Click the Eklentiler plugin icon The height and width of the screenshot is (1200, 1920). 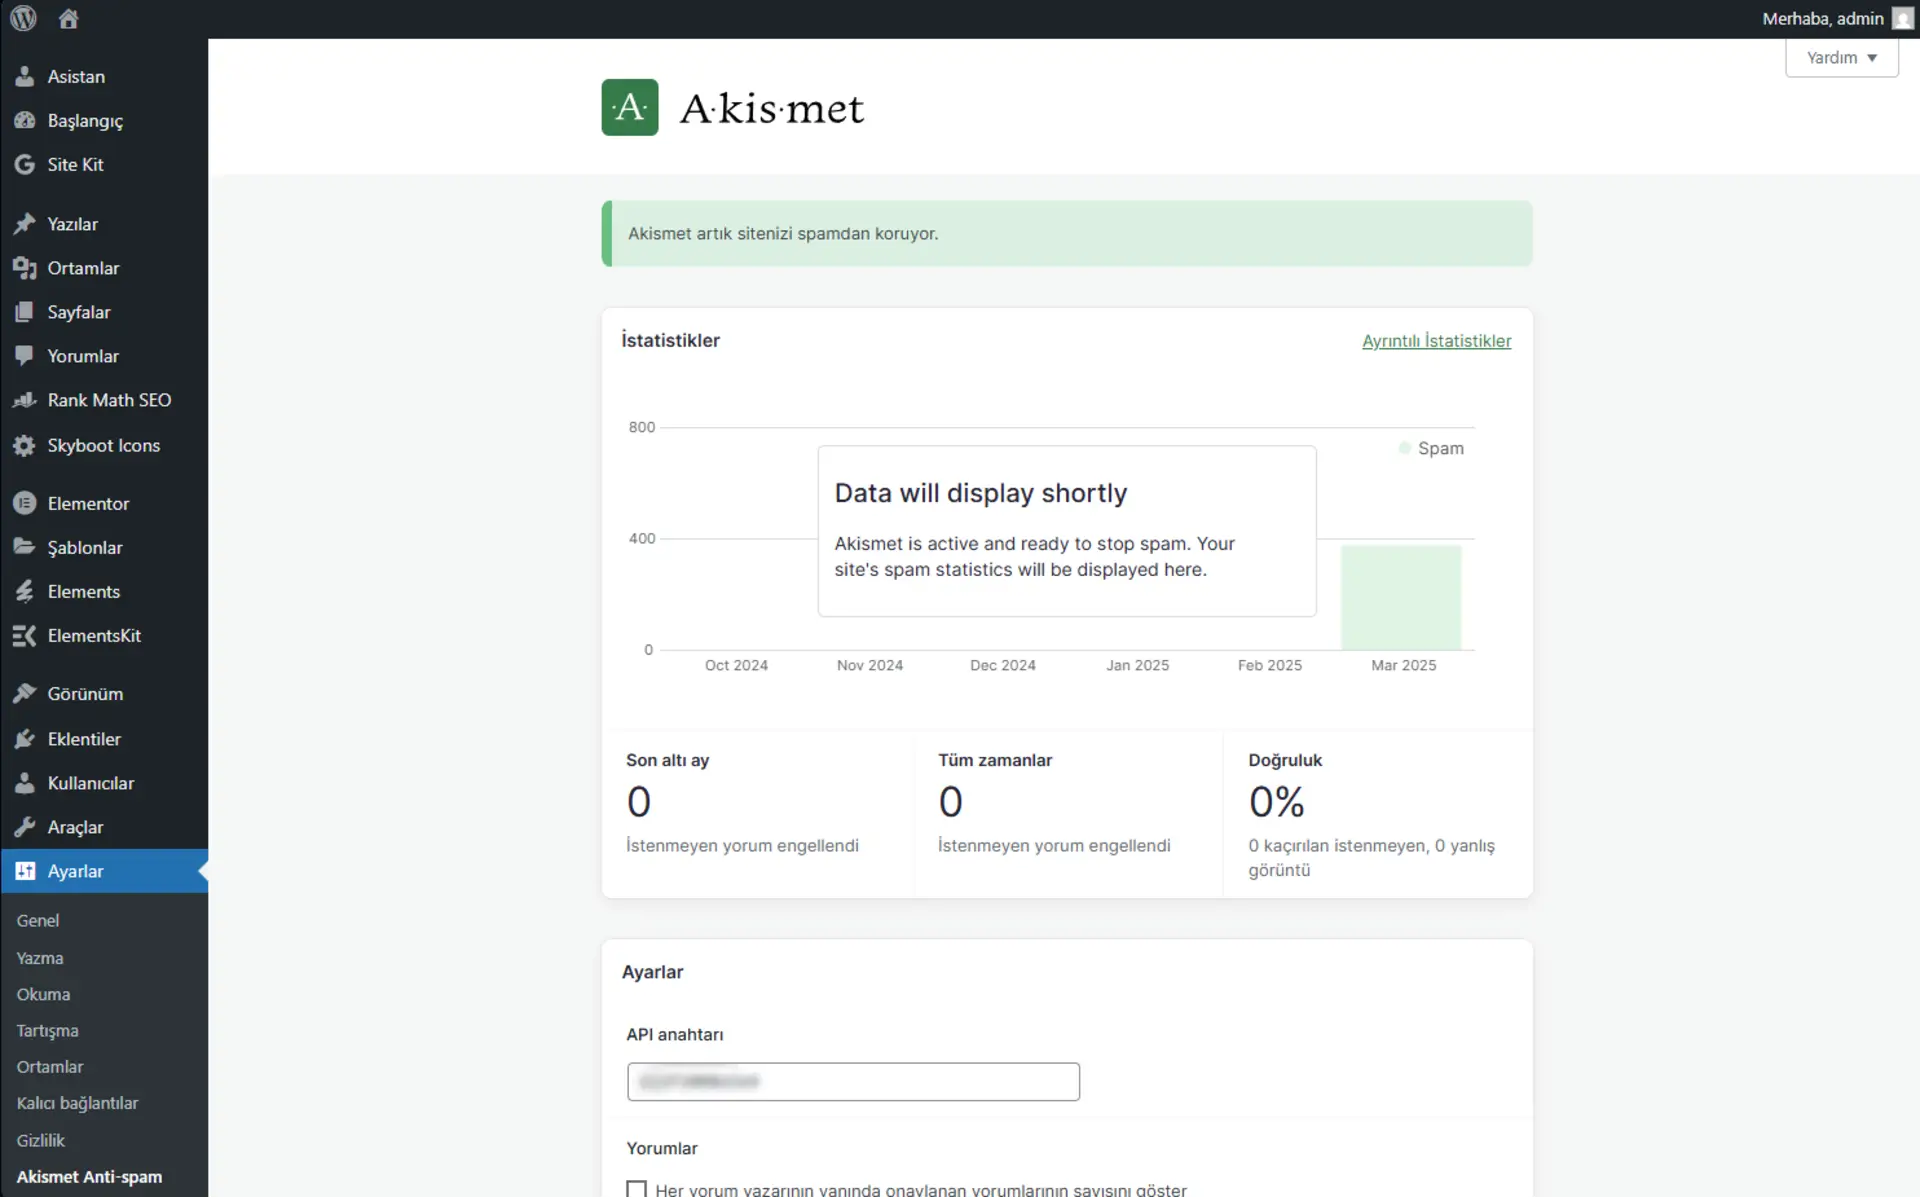[x=25, y=740]
